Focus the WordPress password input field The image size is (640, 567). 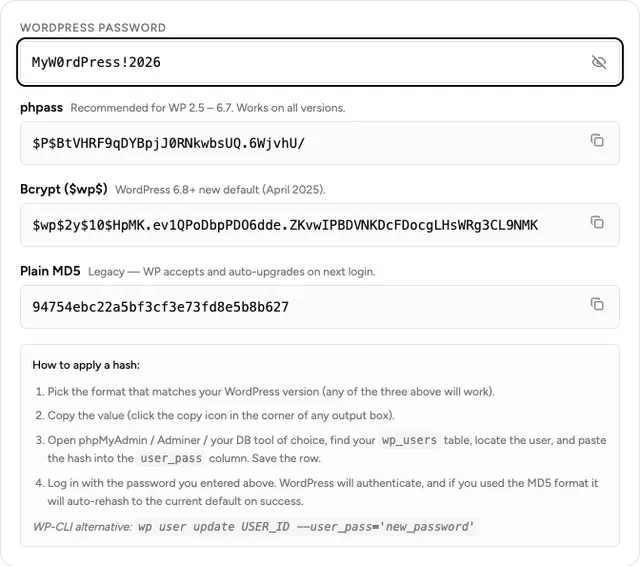click(320, 62)
